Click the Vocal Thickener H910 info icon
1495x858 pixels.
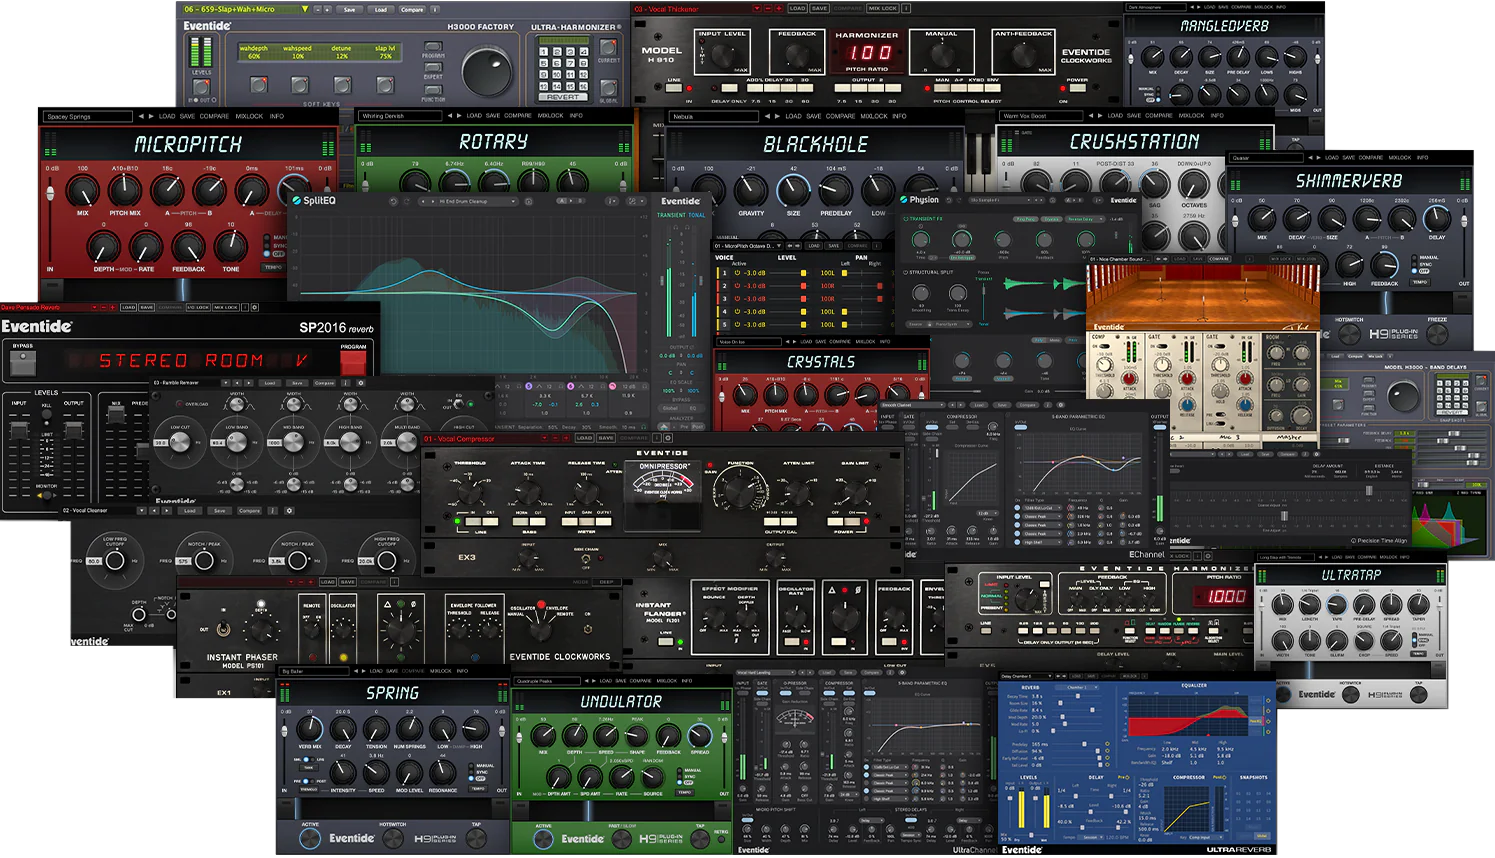click(906, 8)
